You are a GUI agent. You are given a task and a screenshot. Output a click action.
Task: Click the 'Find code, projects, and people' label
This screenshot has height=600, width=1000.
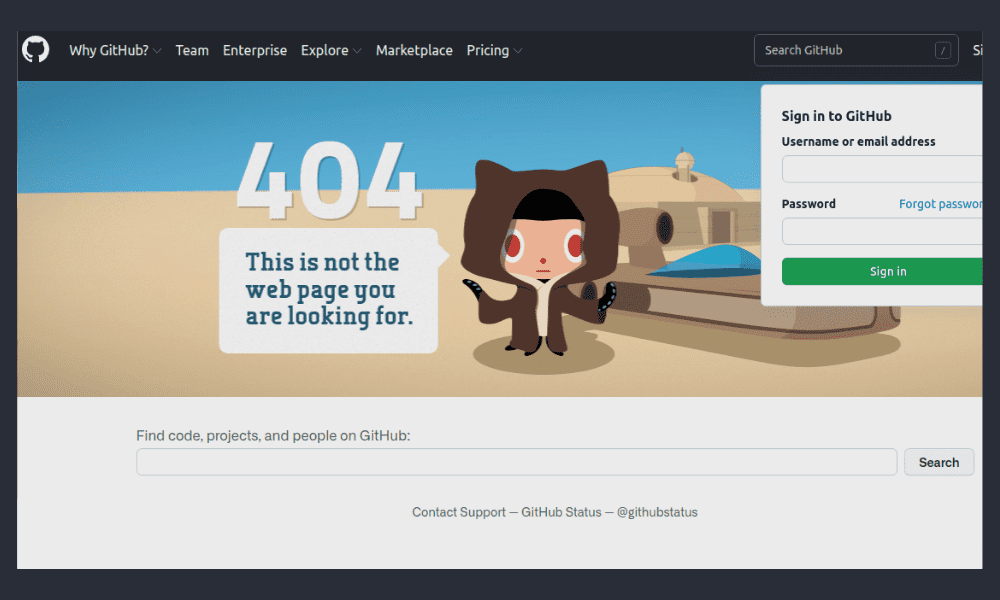point(273,435)
